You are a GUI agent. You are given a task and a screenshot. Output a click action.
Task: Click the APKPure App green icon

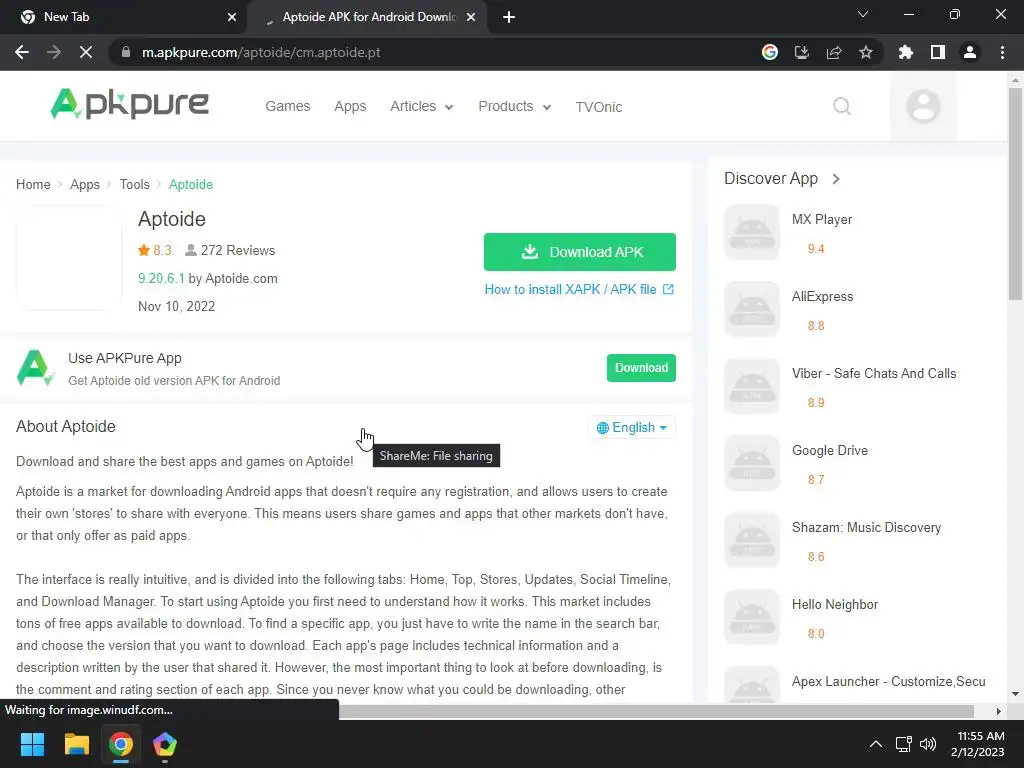point(34,368)
